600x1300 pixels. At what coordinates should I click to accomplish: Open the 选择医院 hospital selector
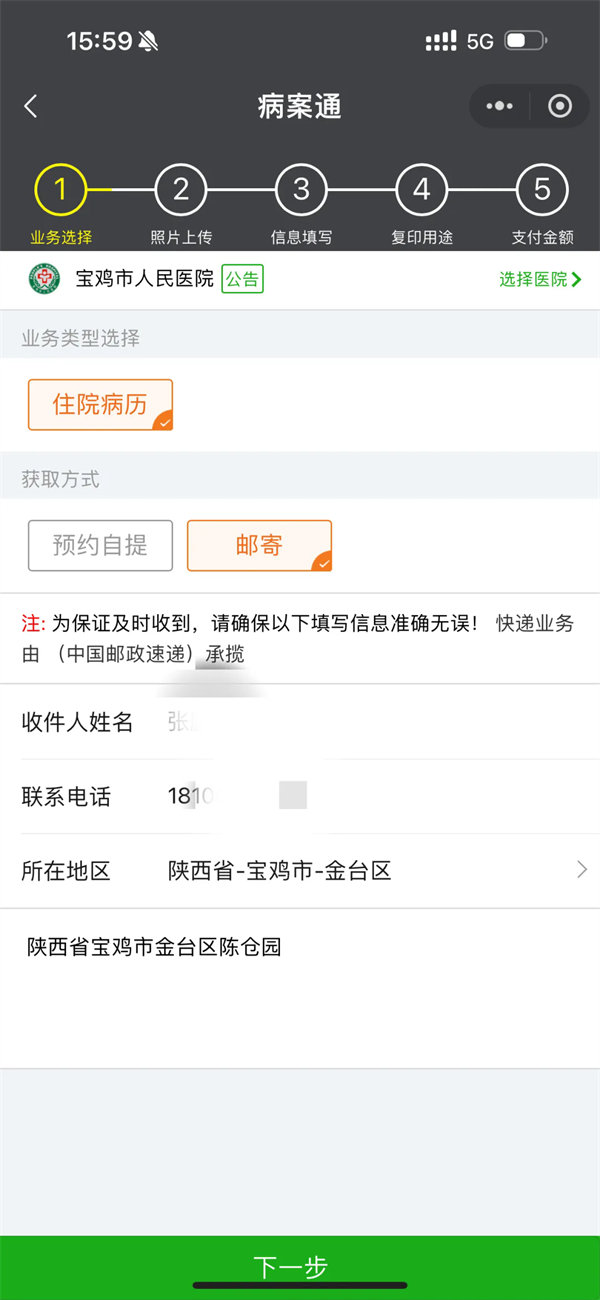(540, 279)
